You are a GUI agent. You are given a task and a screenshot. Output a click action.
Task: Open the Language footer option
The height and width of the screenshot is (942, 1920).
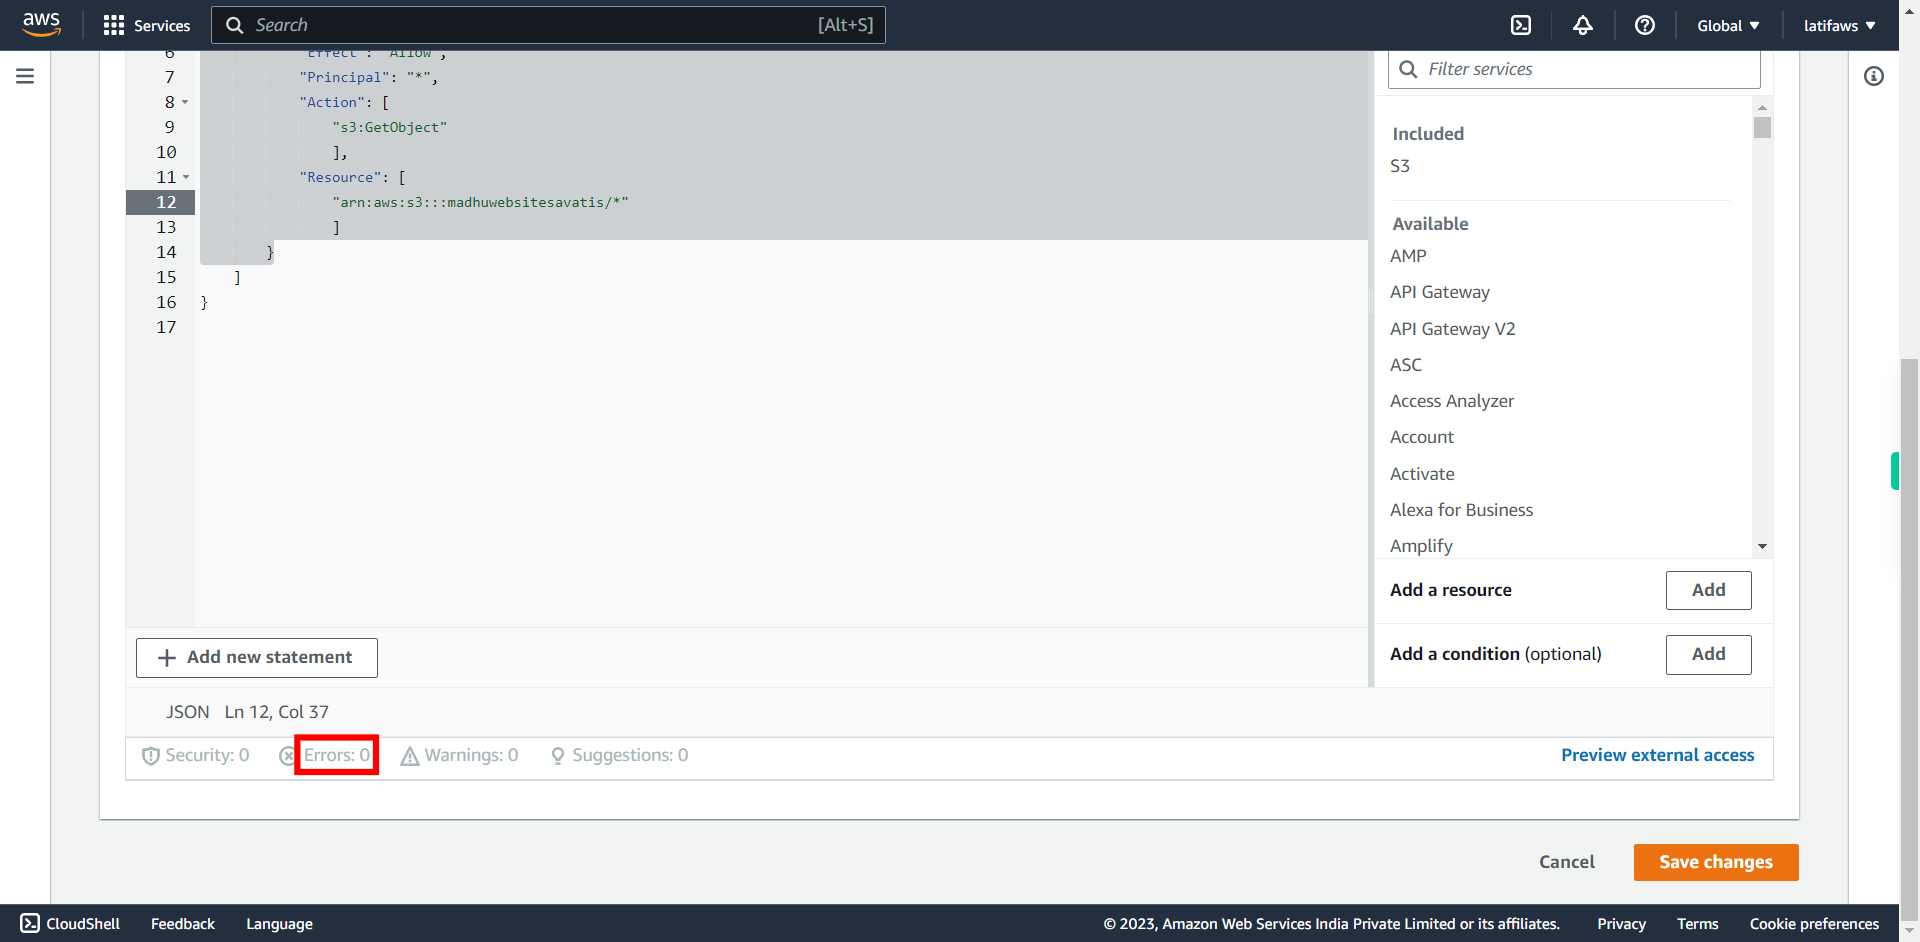(279, 924)
